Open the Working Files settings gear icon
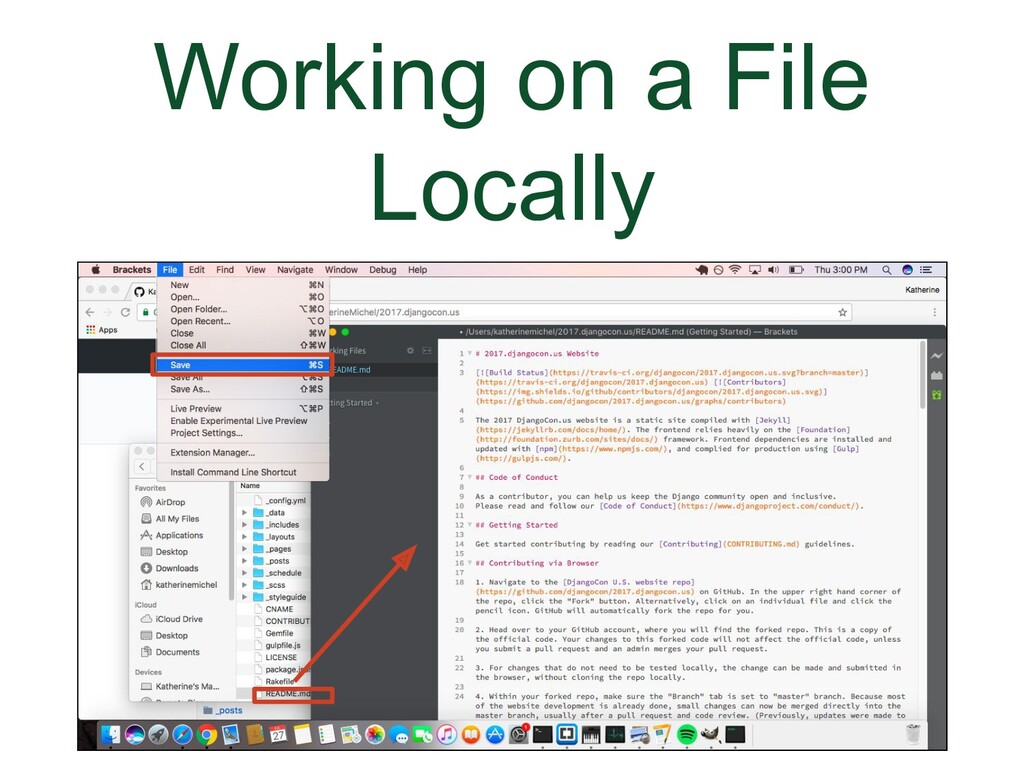 pos(410,351)
